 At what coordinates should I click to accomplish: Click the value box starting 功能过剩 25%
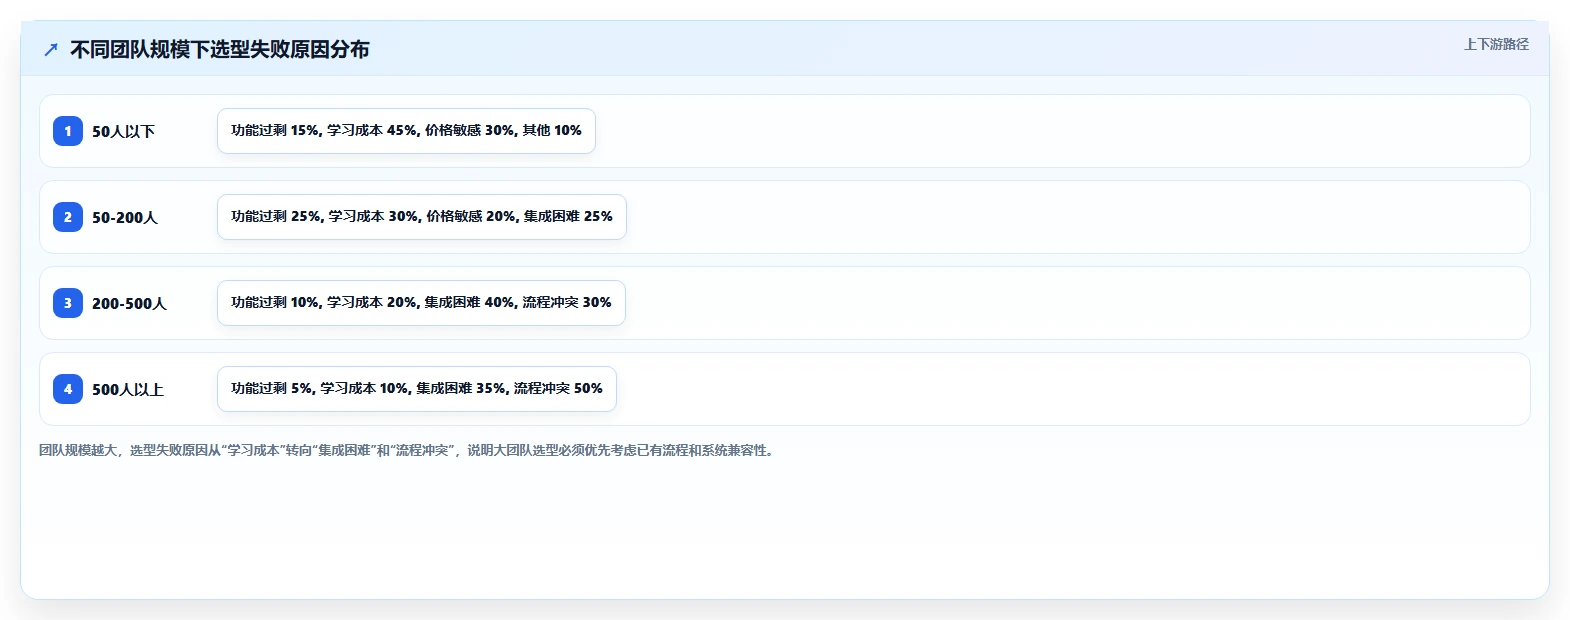click(422, 217)
